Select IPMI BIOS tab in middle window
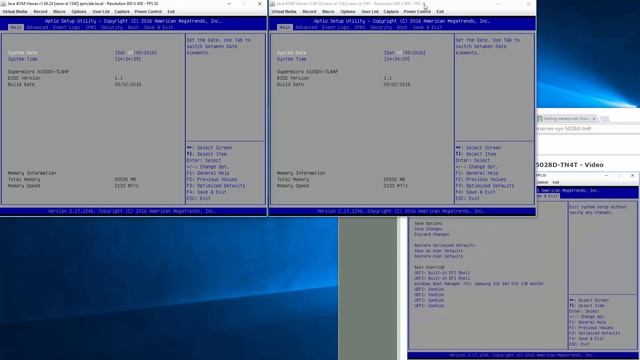Viewport: 640px width, 360px height. [x=359, y=27]
